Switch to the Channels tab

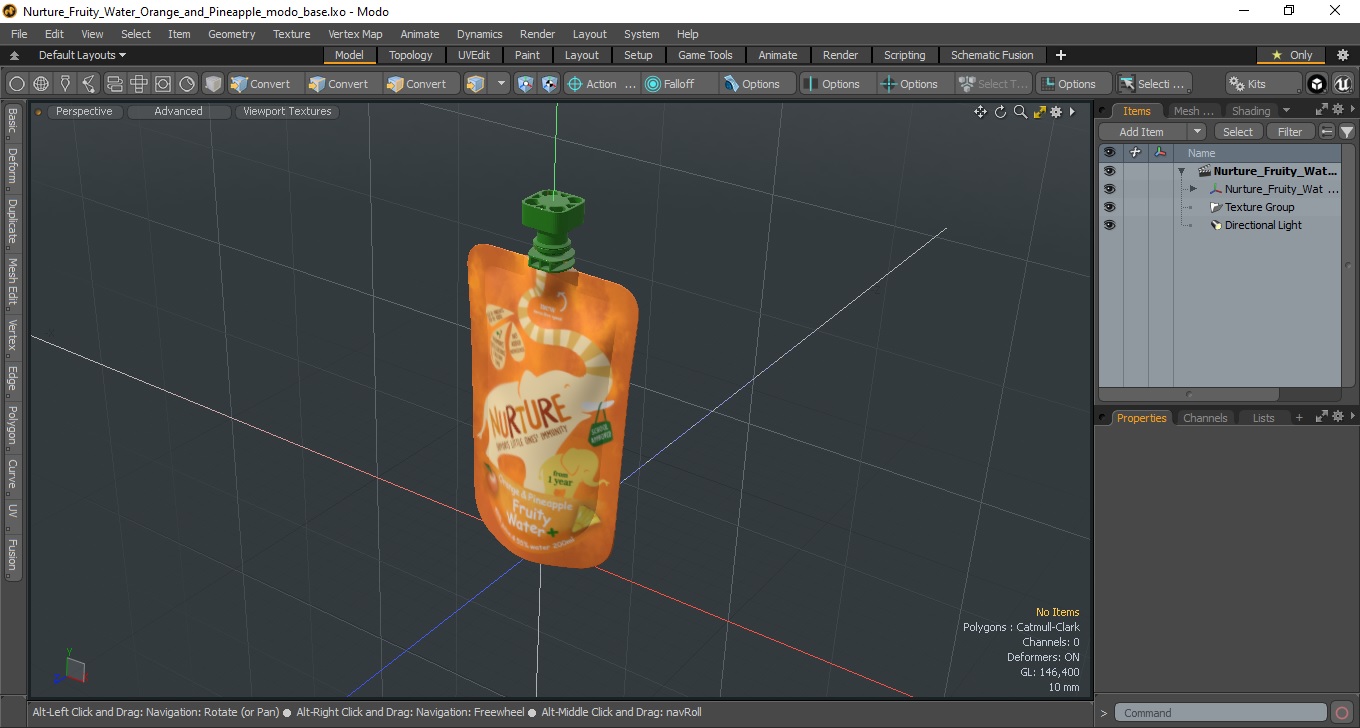point(1205,418)
